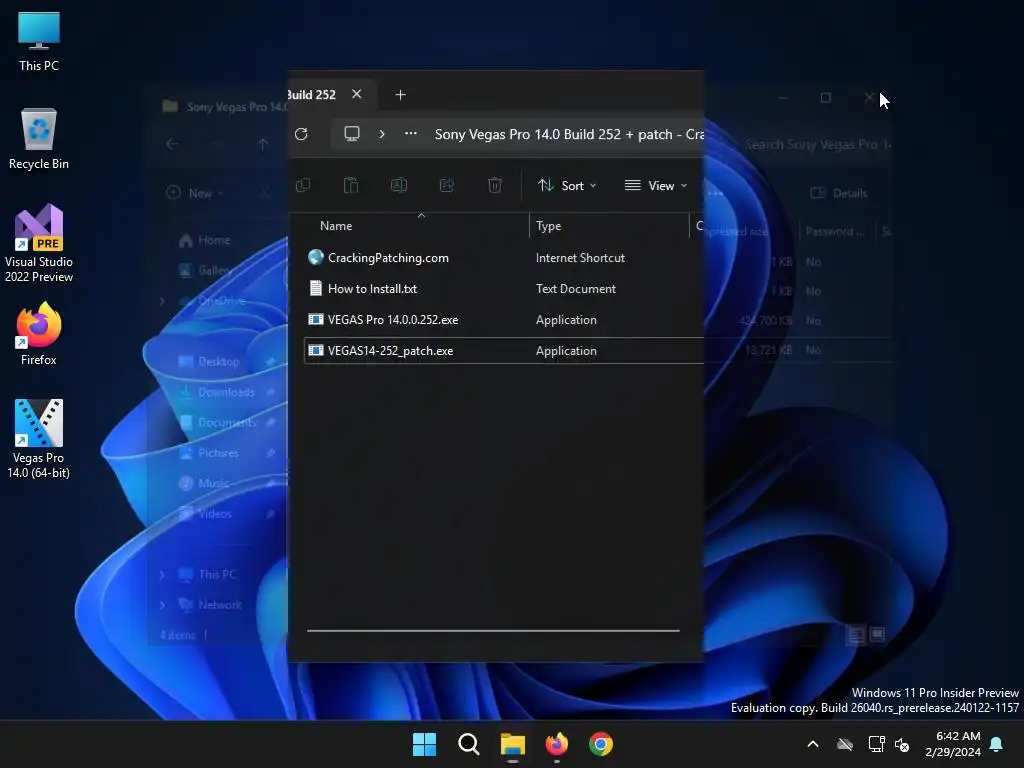1024x768 pixels.
Task: Open Google Chrome from the taskbar
Action: point(601,744)
